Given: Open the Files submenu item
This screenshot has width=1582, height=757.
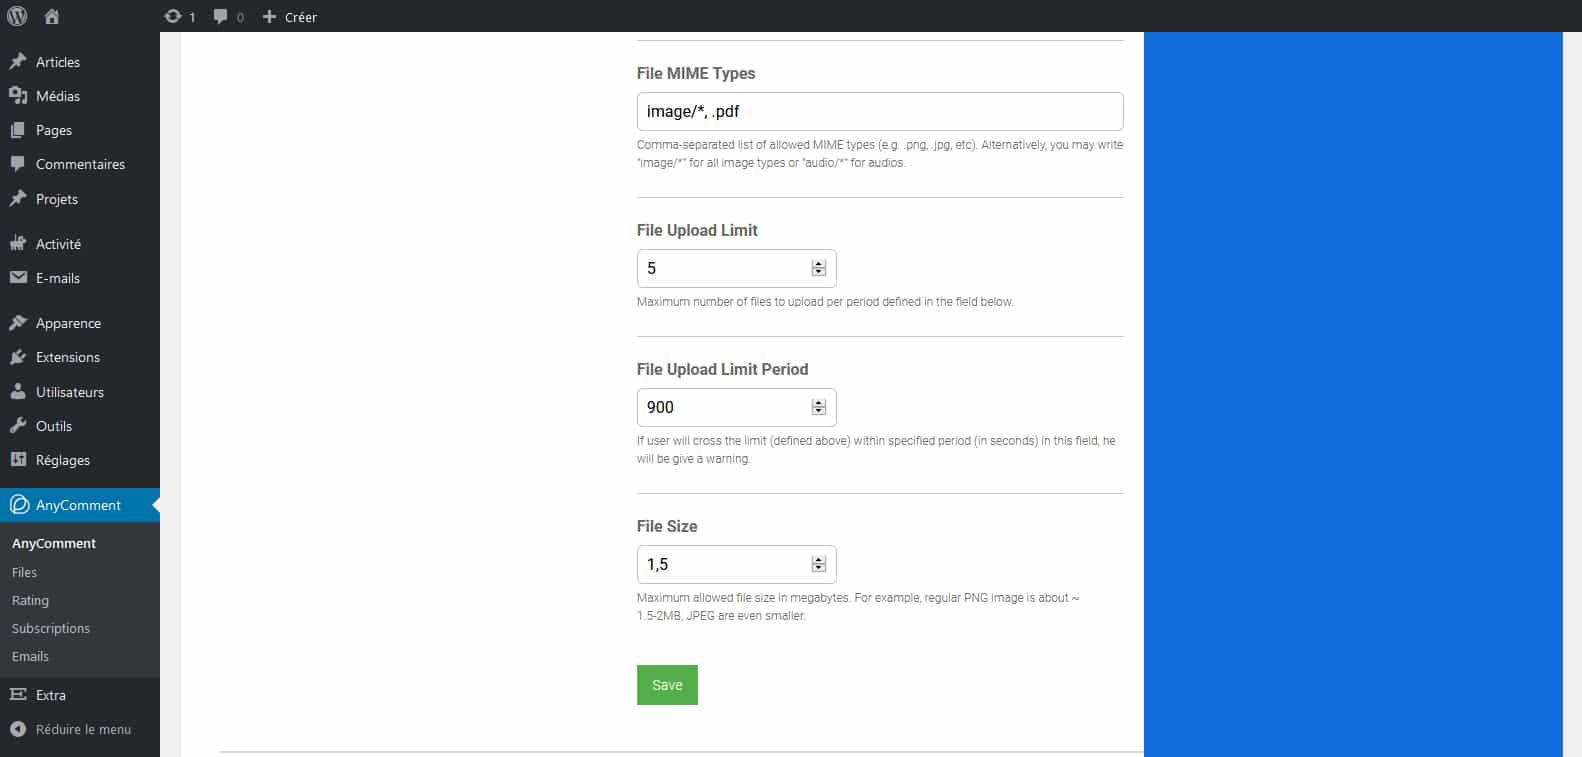Looking at the screenshot, I should [x=24, y=572].
